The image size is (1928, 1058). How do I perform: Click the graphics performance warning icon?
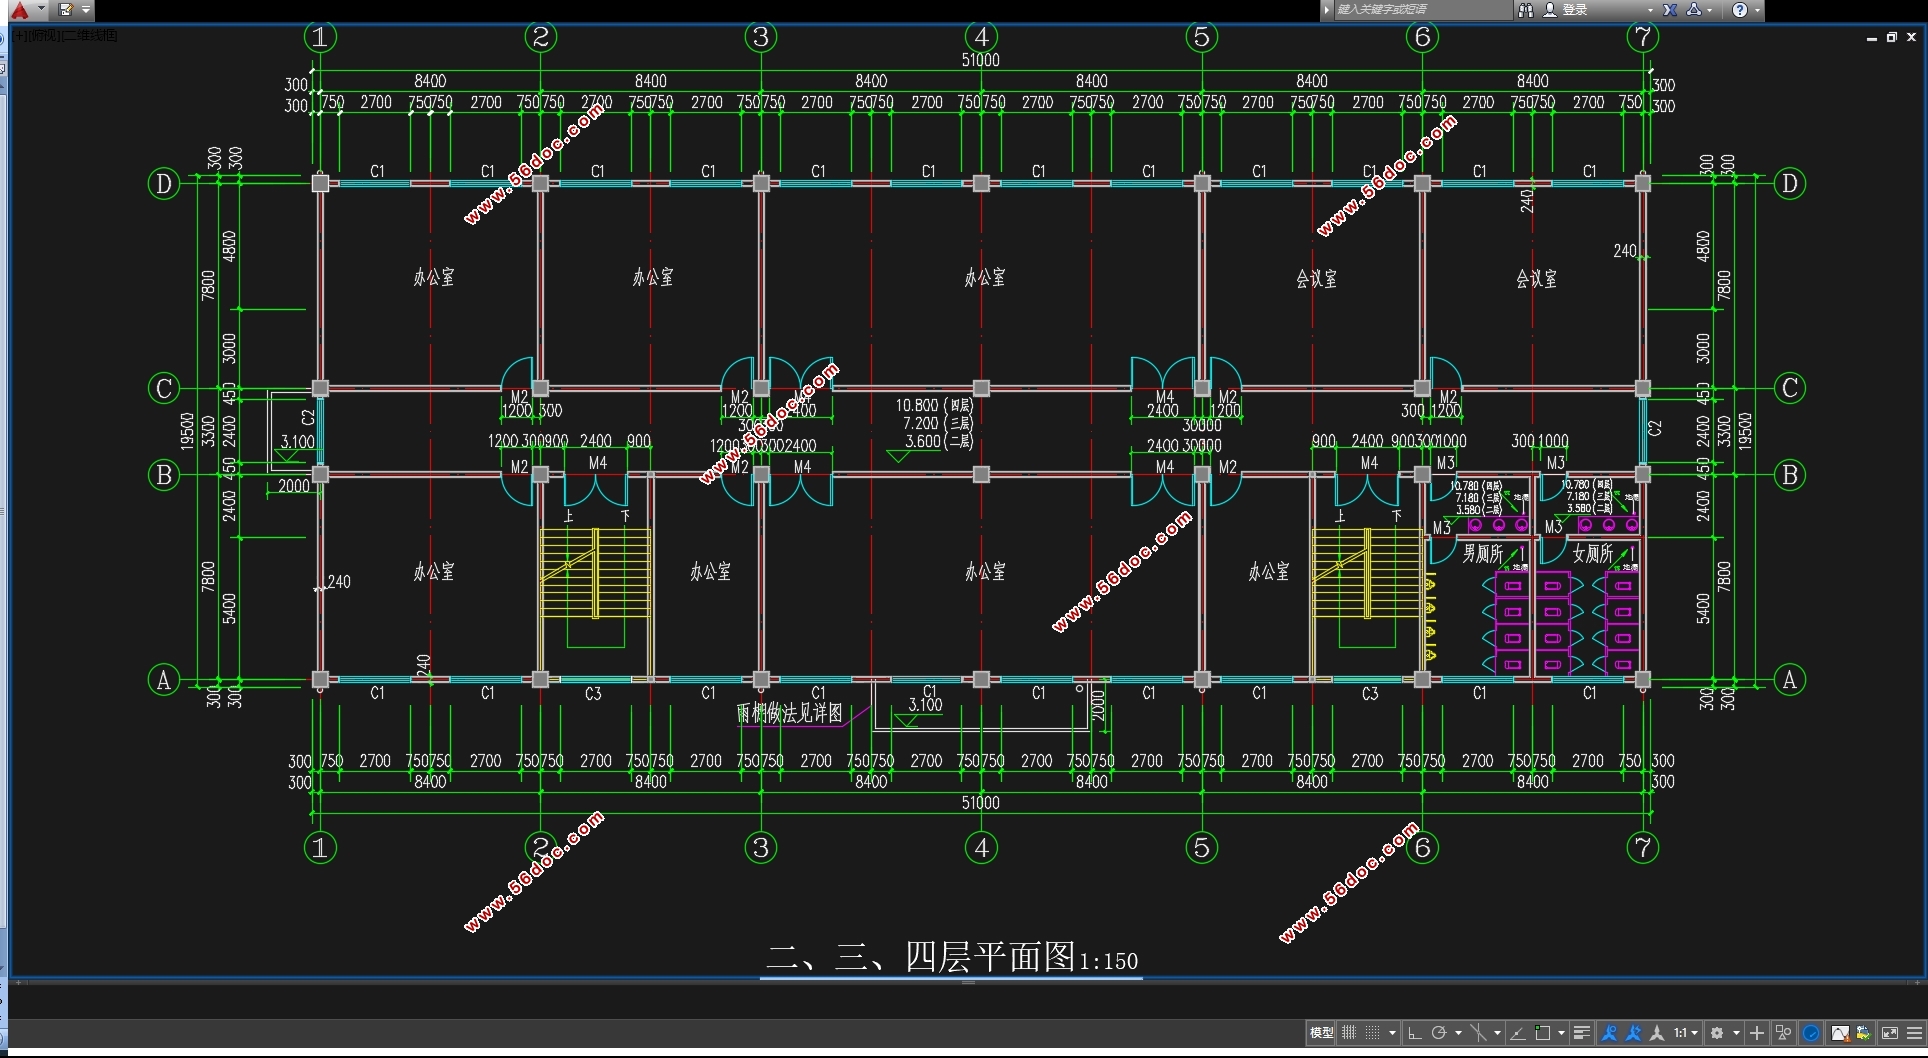[1841, 1033]
